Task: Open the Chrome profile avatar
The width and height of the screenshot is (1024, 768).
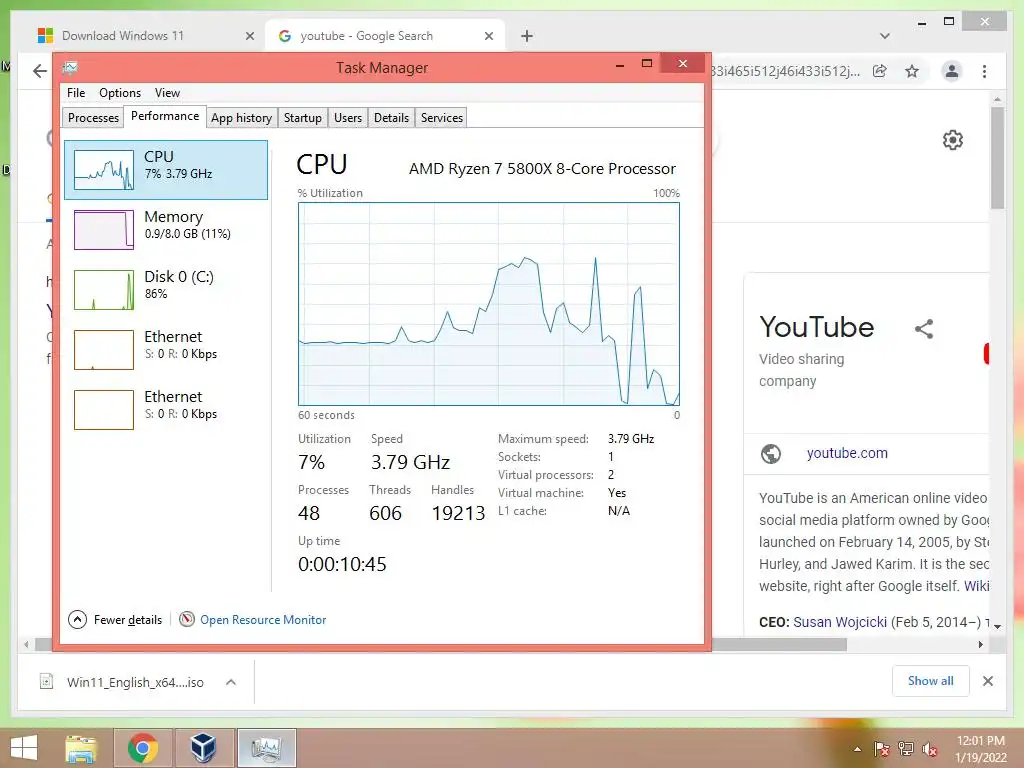Action: [952, 71]
